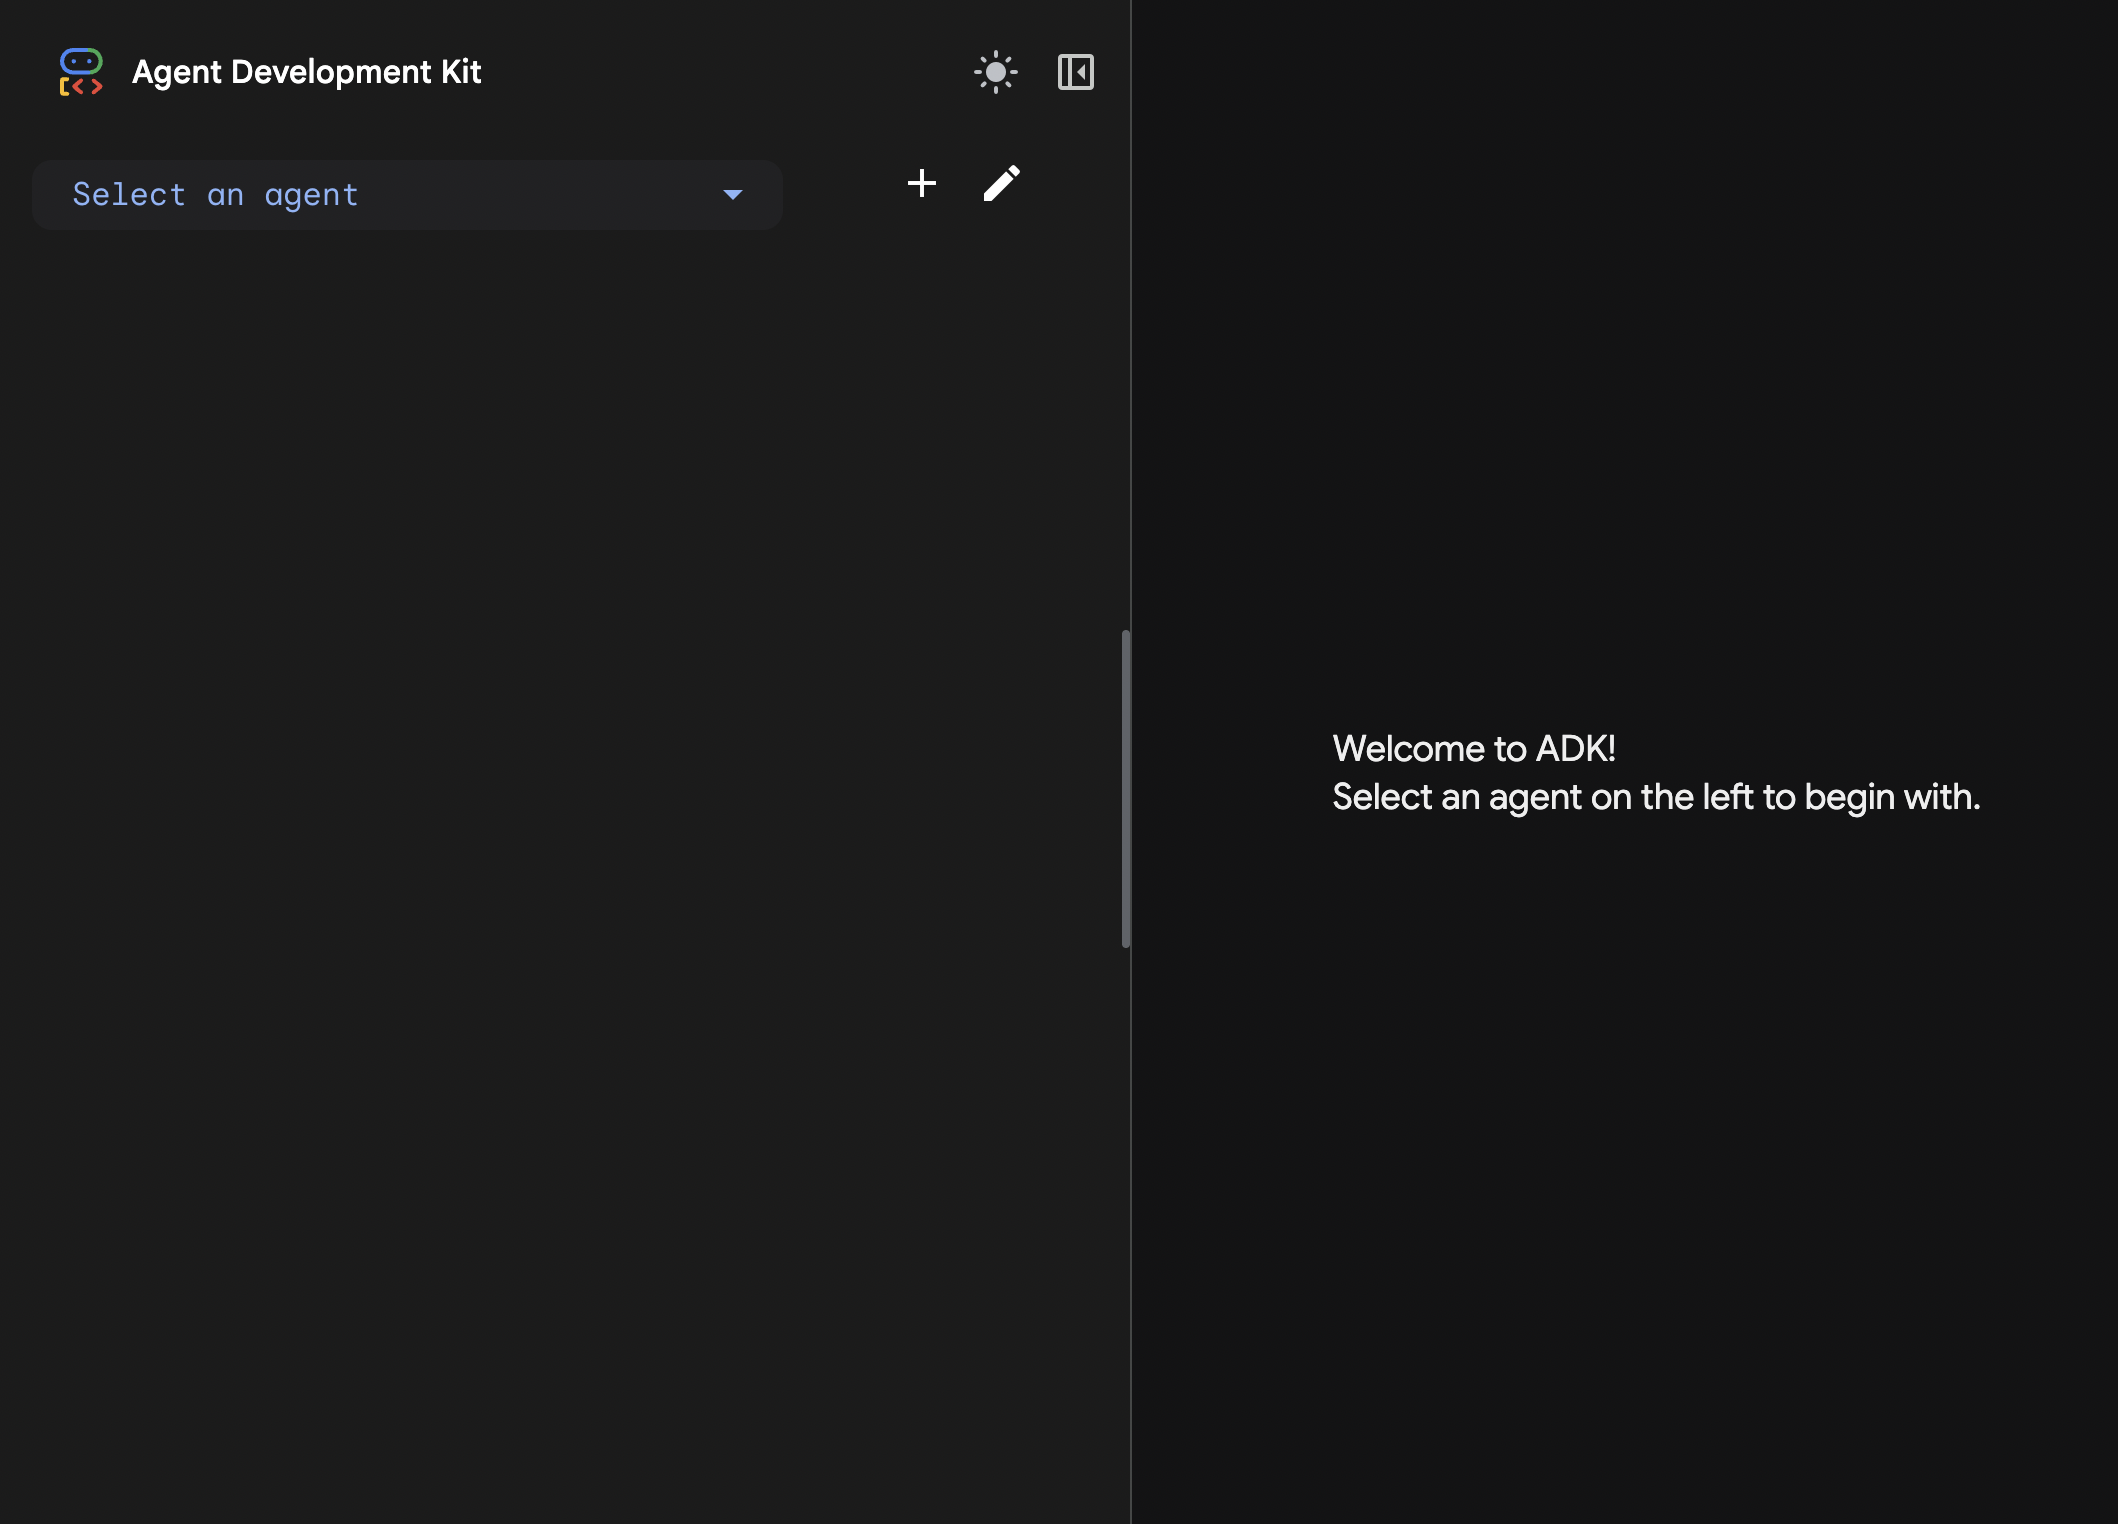2118x1524 pixels.
Task: Open the 'Select an agent' dropdown
Action: pyautogui.click(x=406, y=195)
